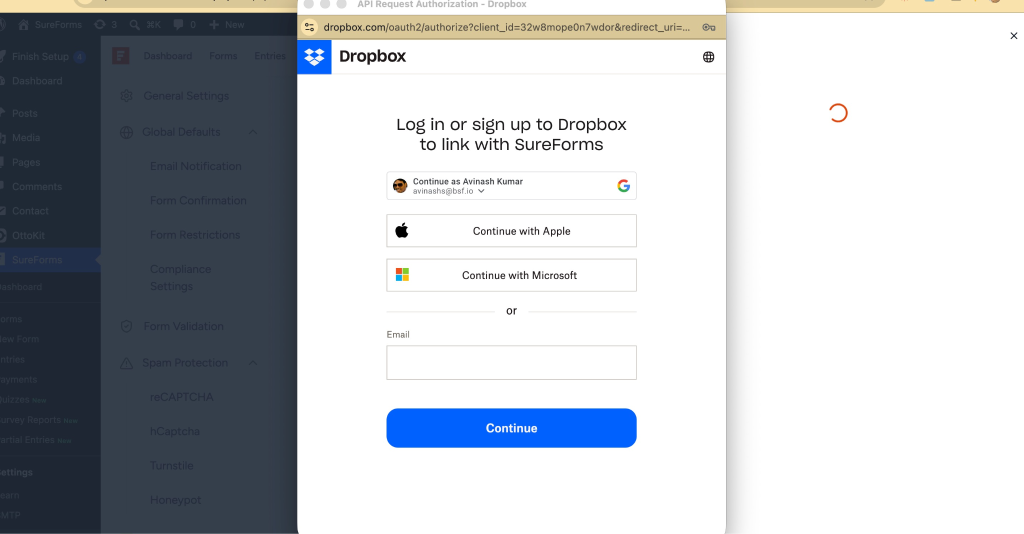Screen dimensions: 1024x534
Task: Open Posts in WordPress sidebar
Action: [25, 114]
